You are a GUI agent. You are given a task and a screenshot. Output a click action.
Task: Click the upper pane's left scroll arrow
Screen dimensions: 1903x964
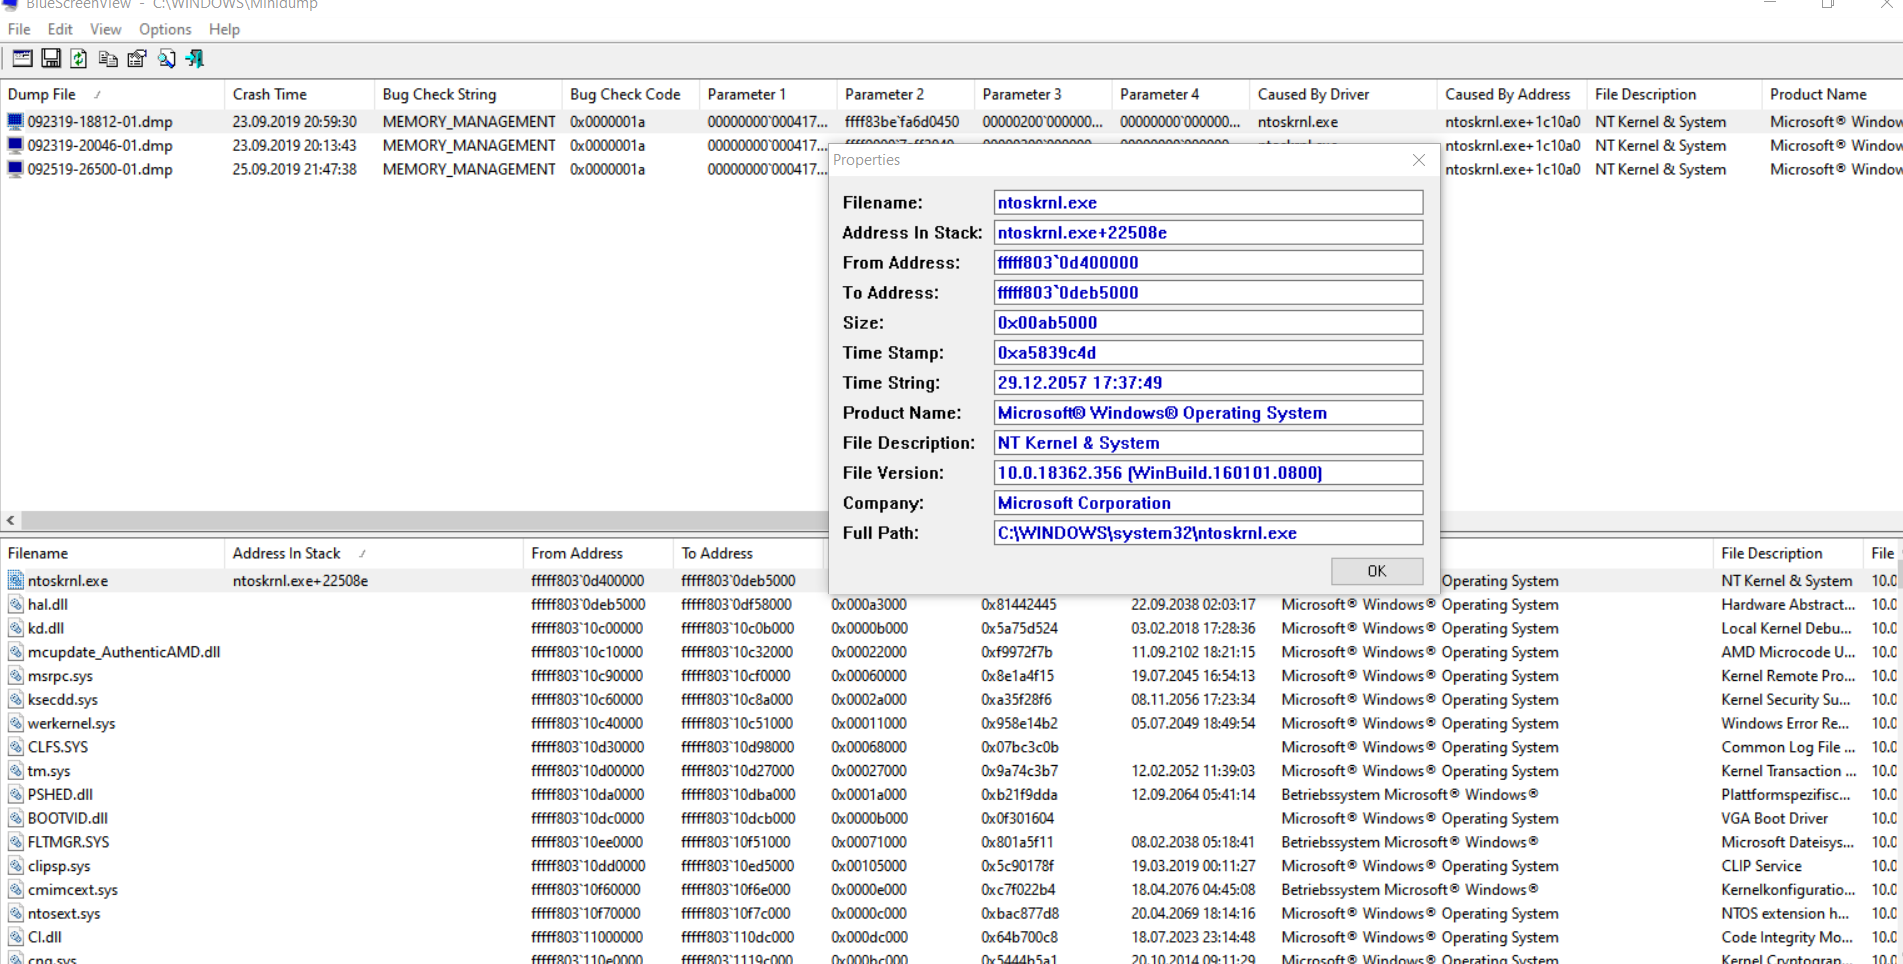point(10,520)
